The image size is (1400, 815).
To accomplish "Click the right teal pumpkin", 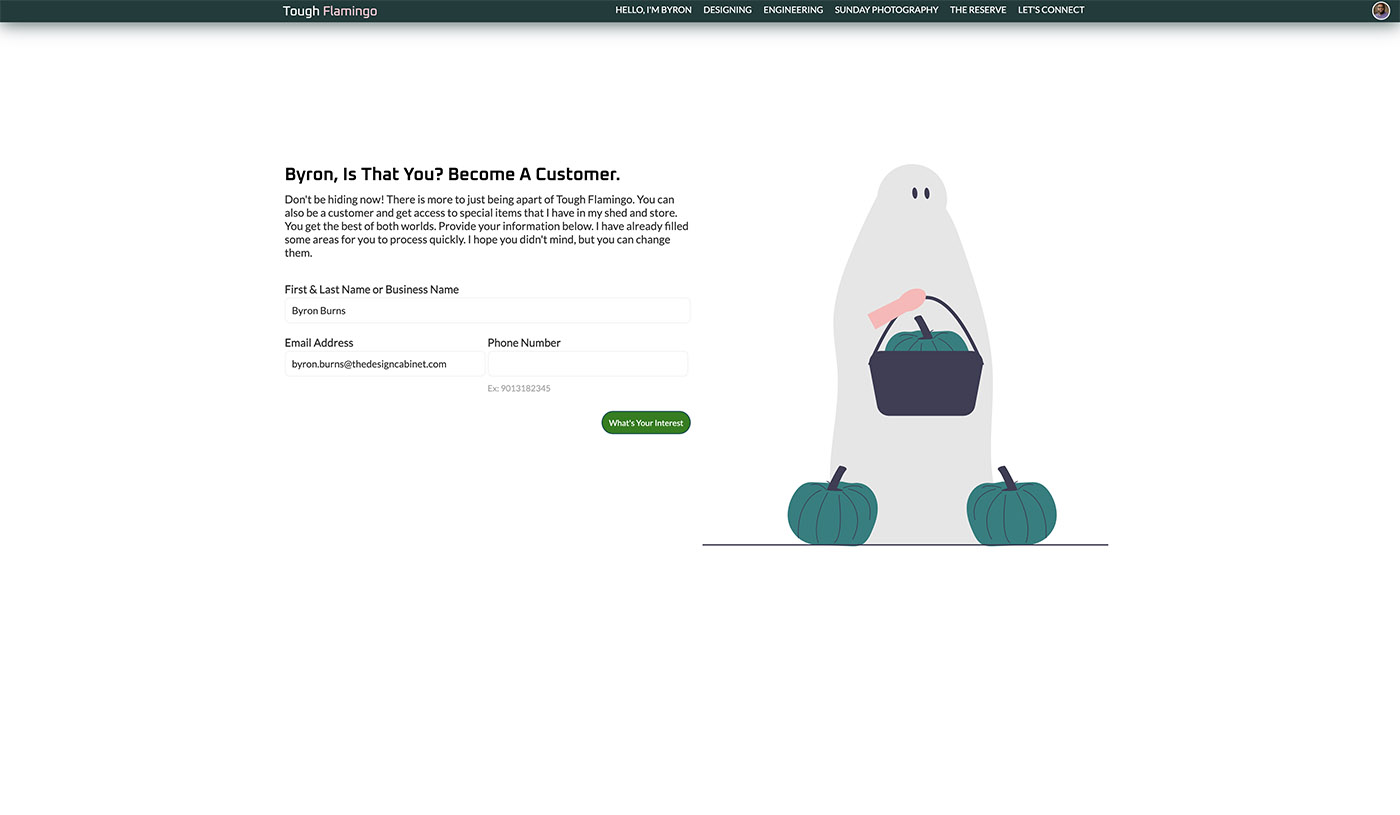I will [1011, 512].
